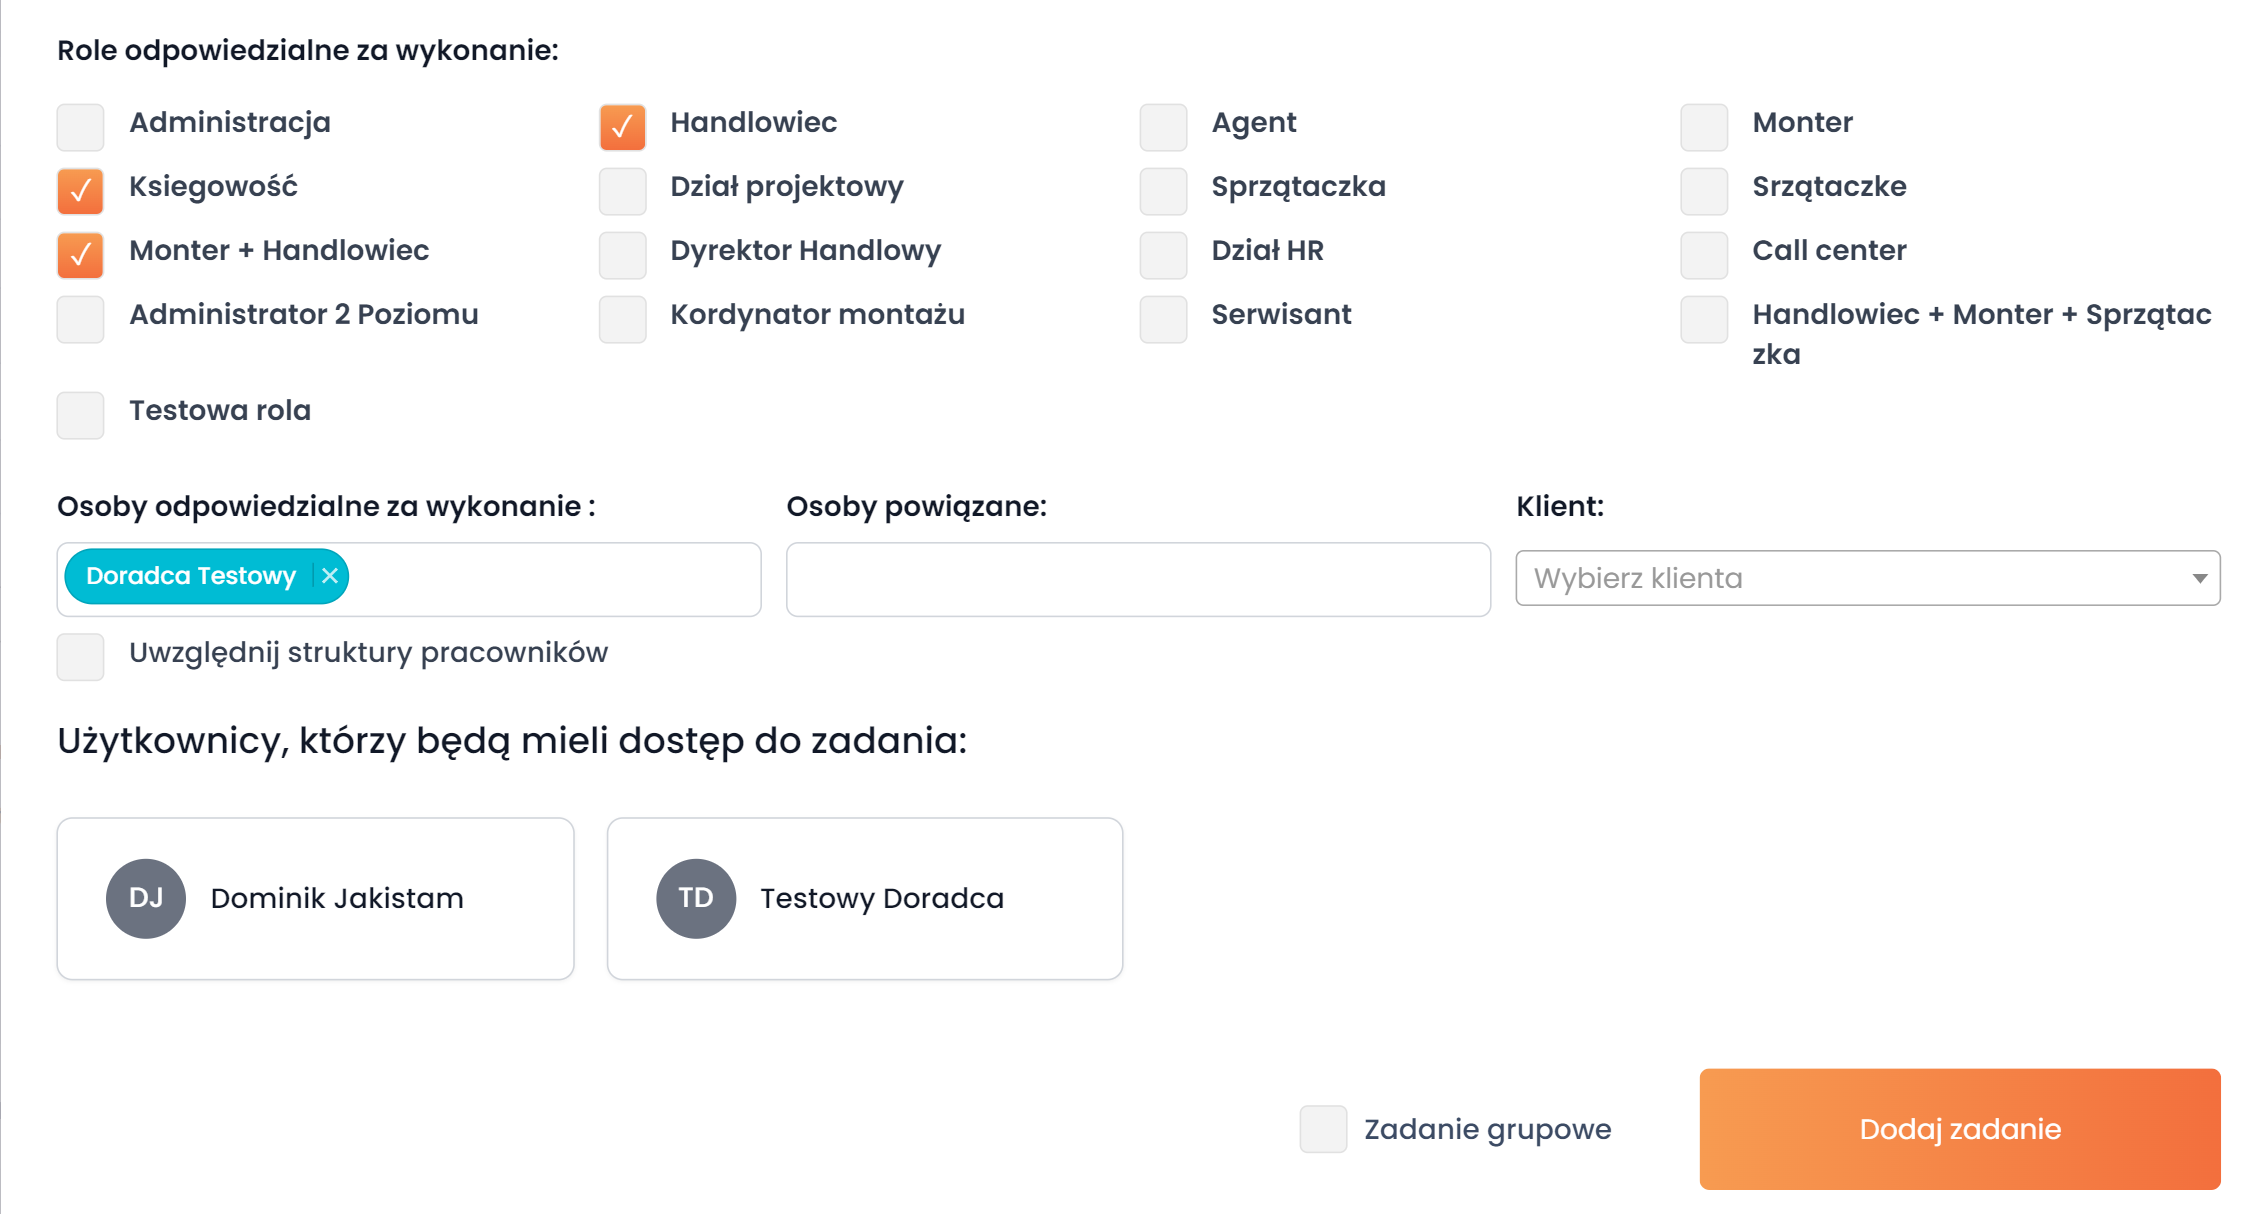Click the Dominik Jakistam user card
Viewport: 2265px width, 1214px height.
tap(315, 898)
